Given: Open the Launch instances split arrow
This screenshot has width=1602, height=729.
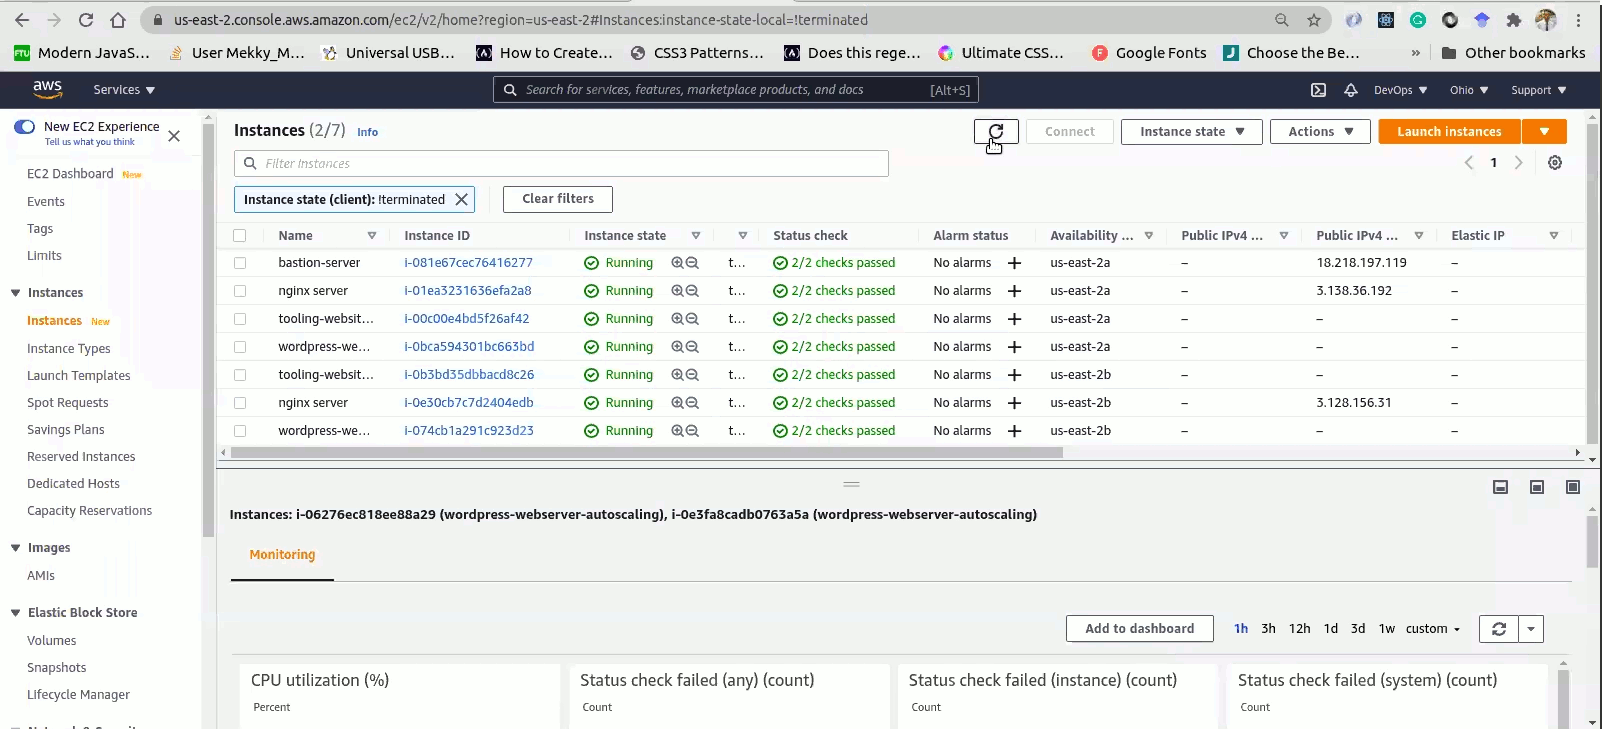Looking at the screenshot, I should (x=1544, y=132).
